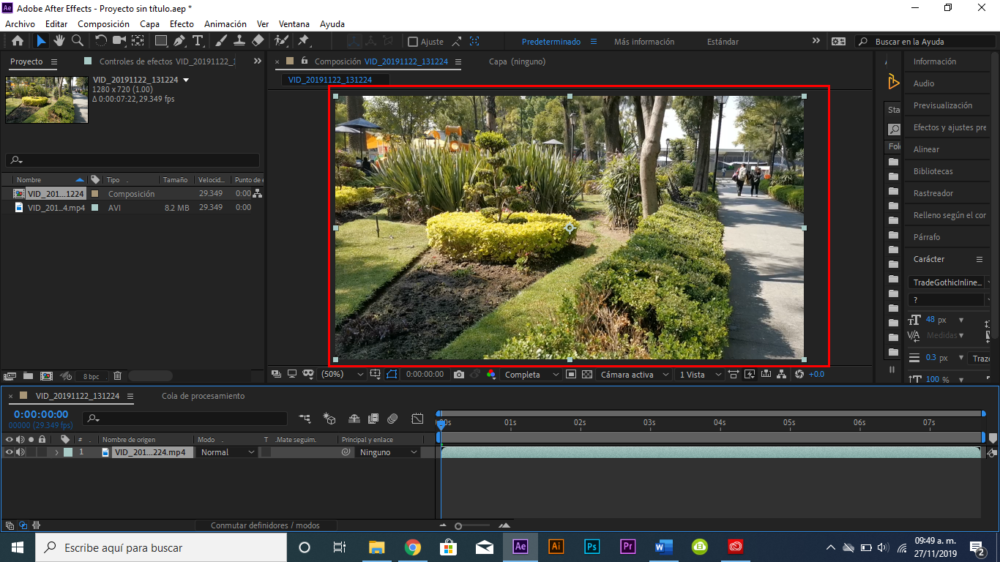Open the Composición menu
1000x562 pixels.
(103, 23)
